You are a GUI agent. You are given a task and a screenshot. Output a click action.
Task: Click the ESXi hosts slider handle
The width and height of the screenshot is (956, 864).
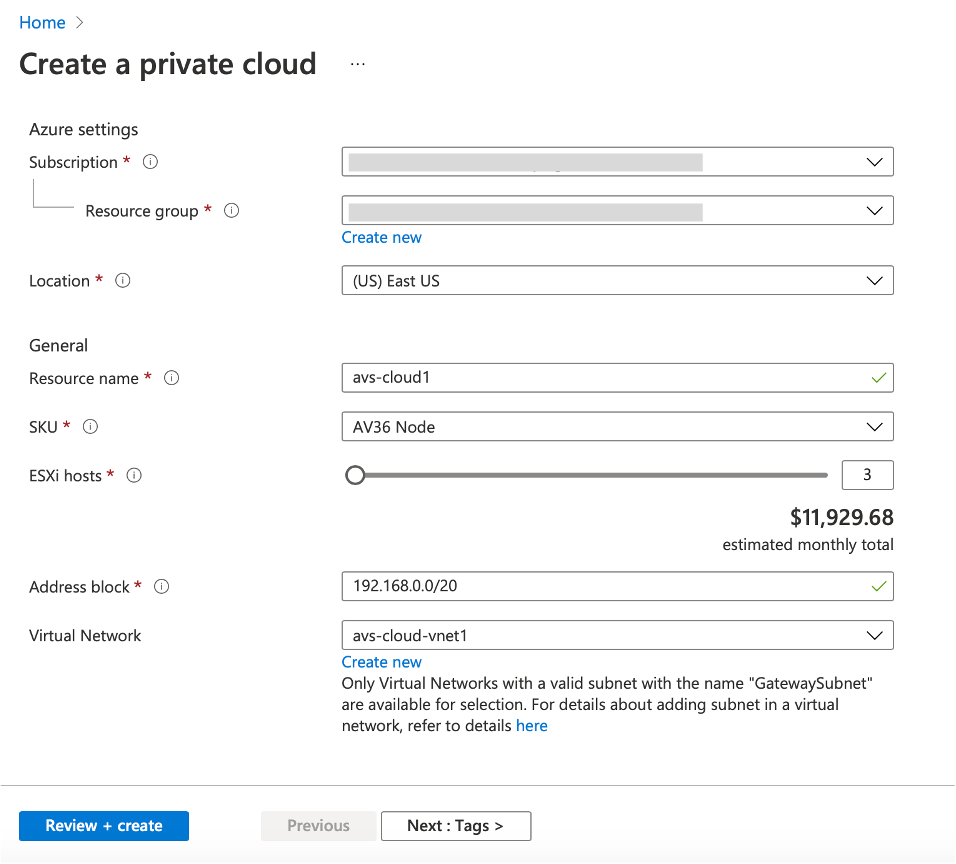point(355,475)
